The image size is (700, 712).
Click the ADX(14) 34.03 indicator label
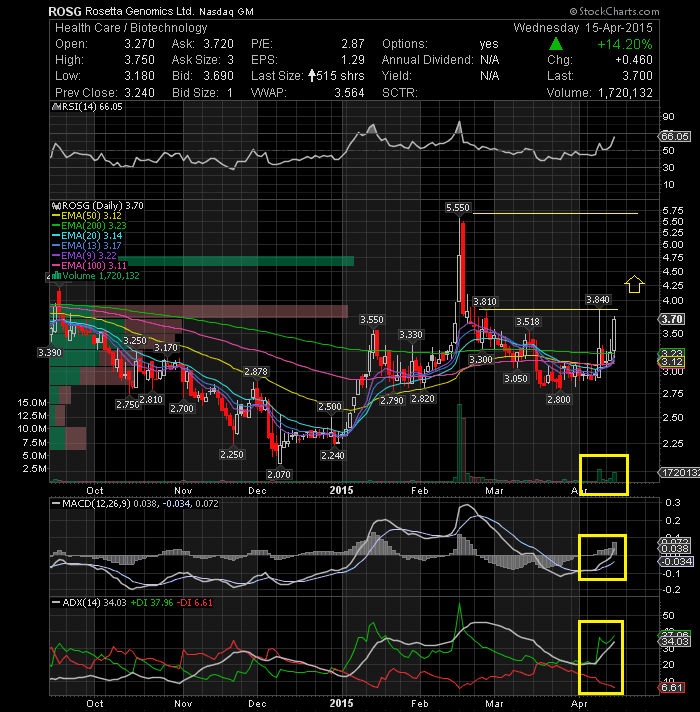(x=89, y=603)
